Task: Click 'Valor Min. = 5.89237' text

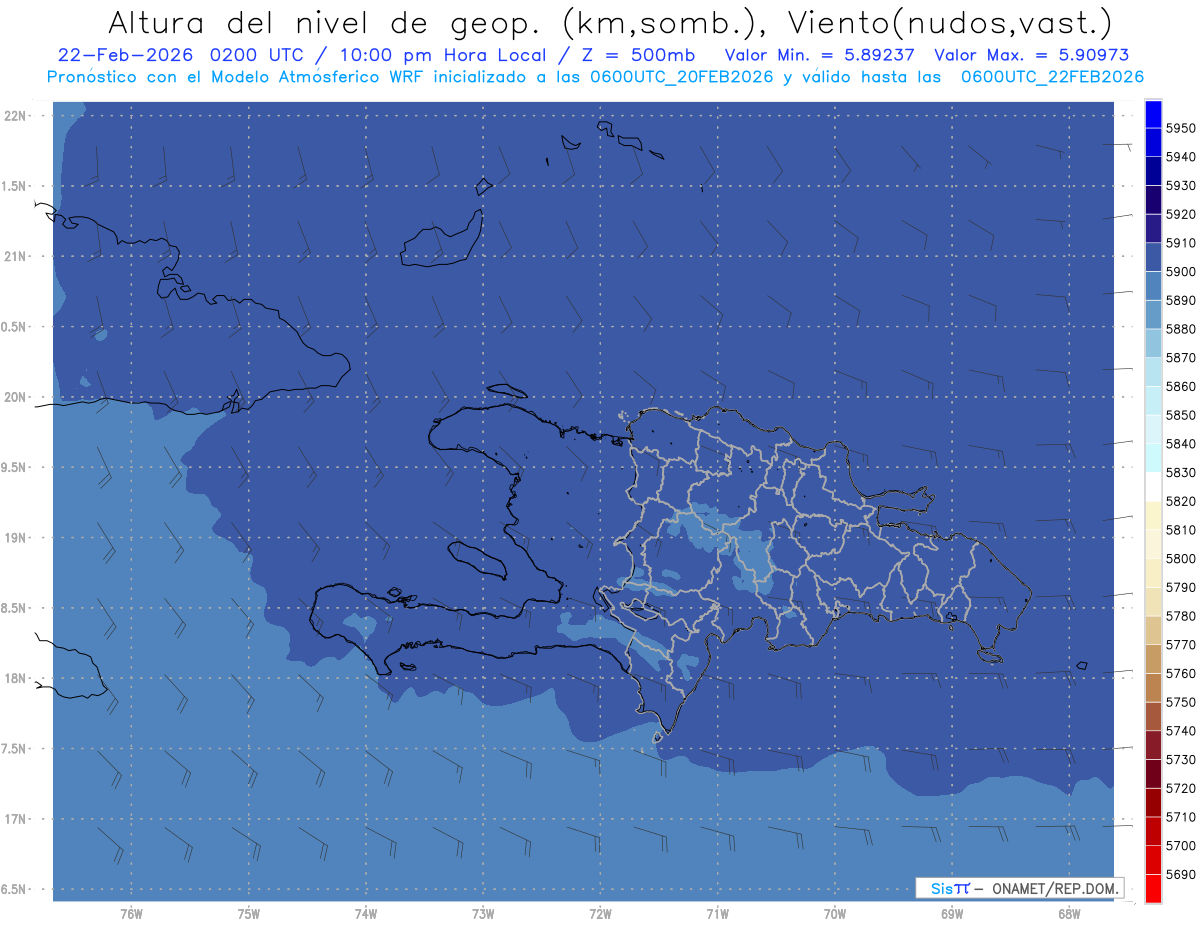Action: coord(821,55)
